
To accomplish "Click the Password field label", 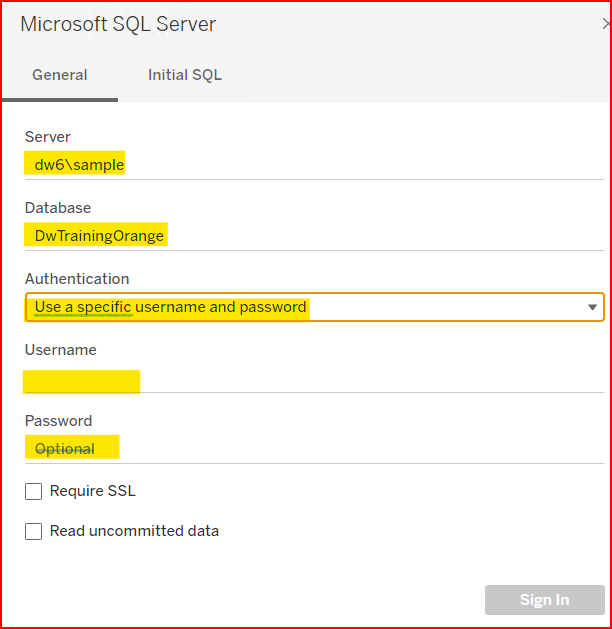I will point(58,421).
